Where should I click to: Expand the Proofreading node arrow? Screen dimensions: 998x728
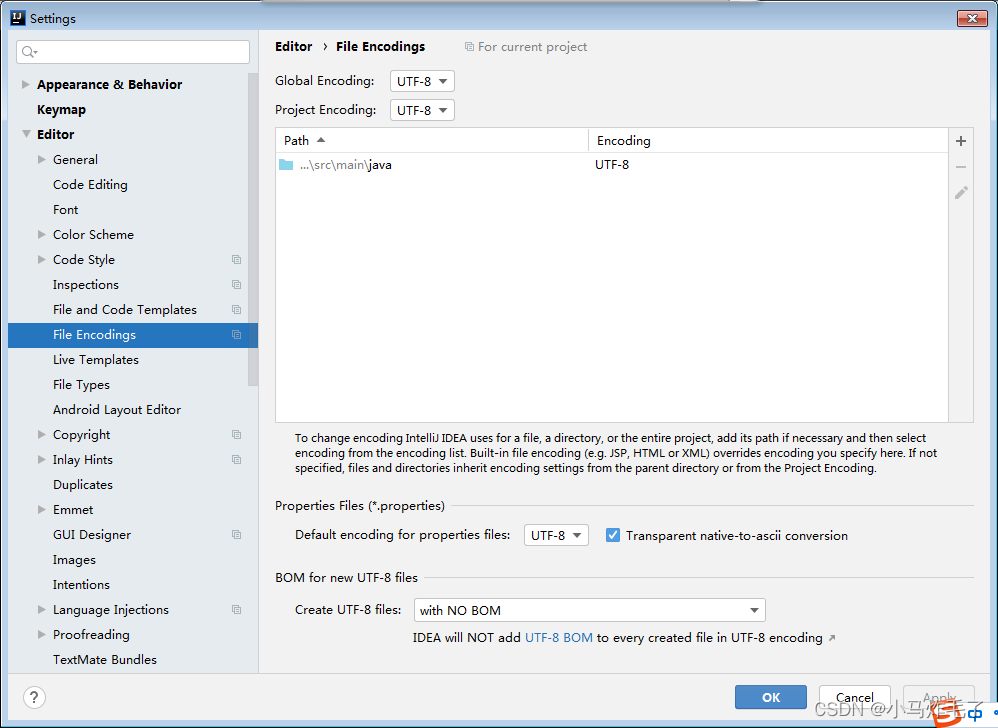pos(41,634)
